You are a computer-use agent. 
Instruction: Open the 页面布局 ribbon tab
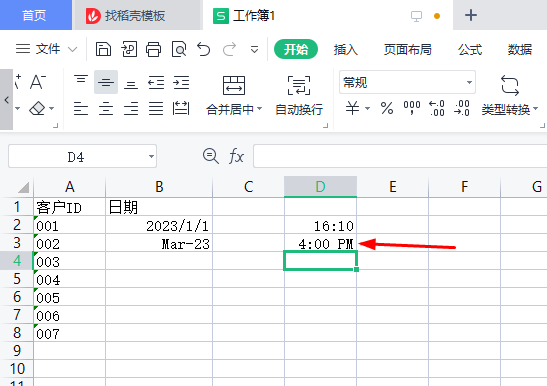(407, 50)
